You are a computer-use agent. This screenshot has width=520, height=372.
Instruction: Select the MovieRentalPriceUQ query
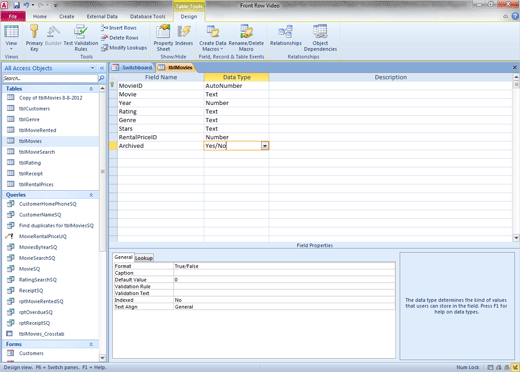[43, 236]
